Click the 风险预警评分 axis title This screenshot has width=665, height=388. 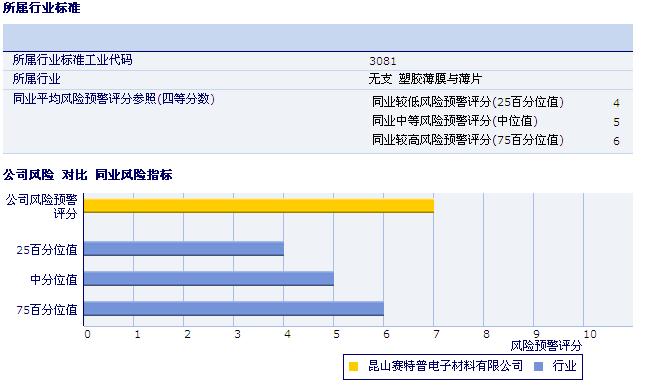coord(546,346)
